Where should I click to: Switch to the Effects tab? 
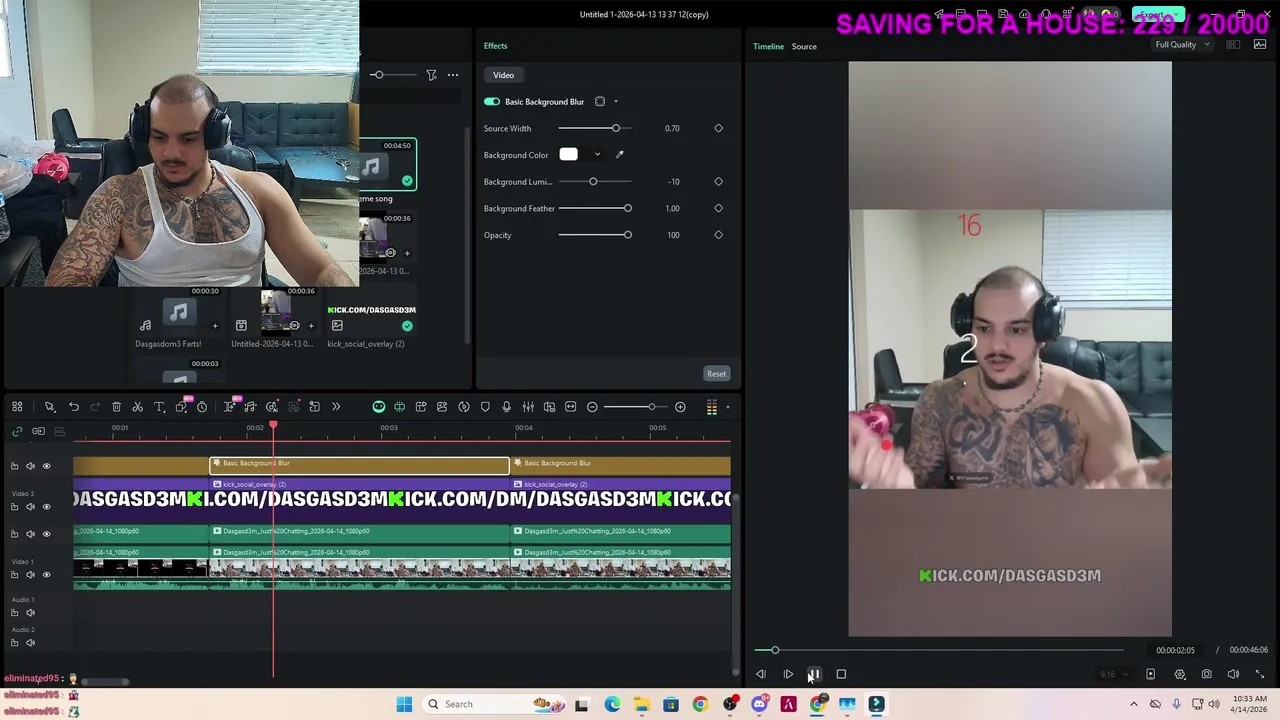[495, 46]
